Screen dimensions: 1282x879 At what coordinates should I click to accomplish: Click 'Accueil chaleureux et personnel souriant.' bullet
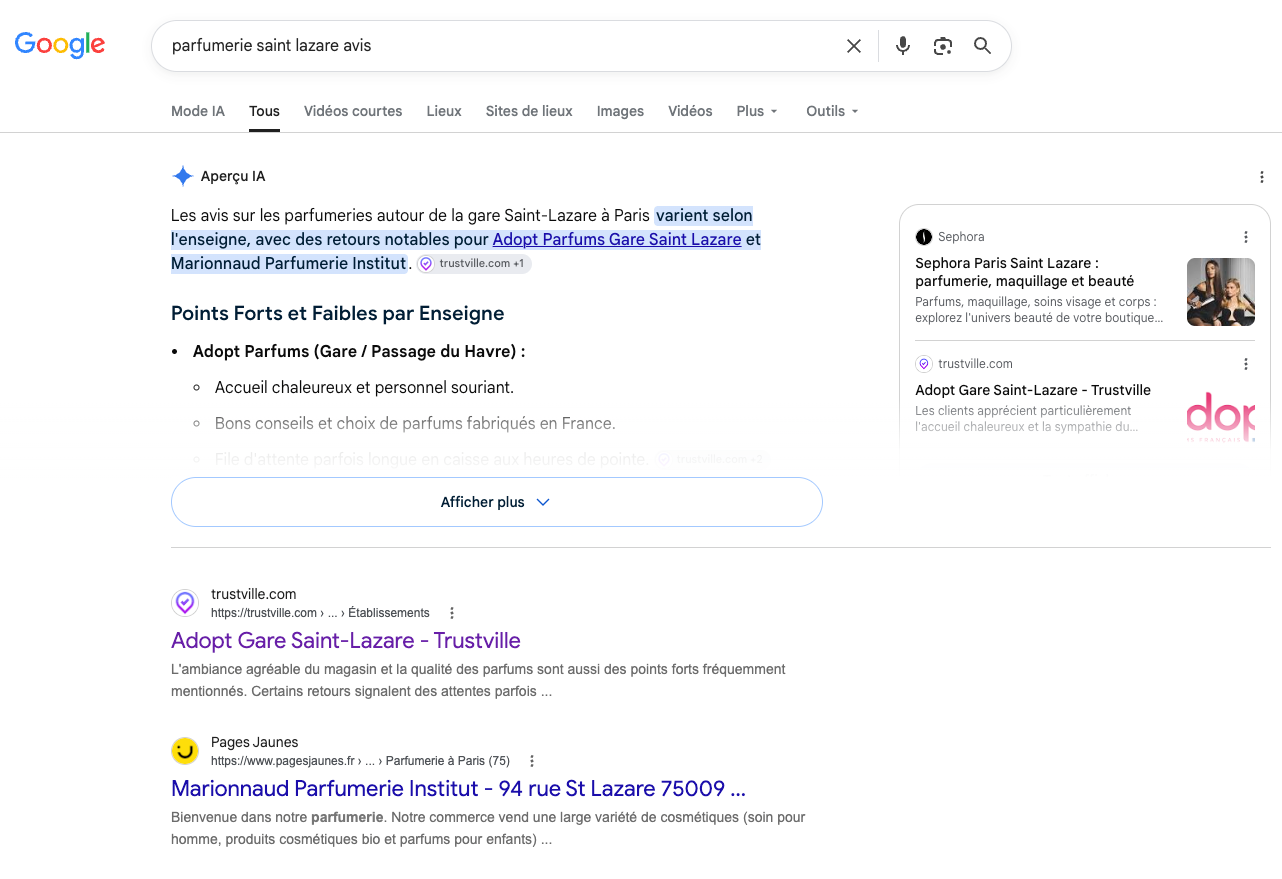364,387
